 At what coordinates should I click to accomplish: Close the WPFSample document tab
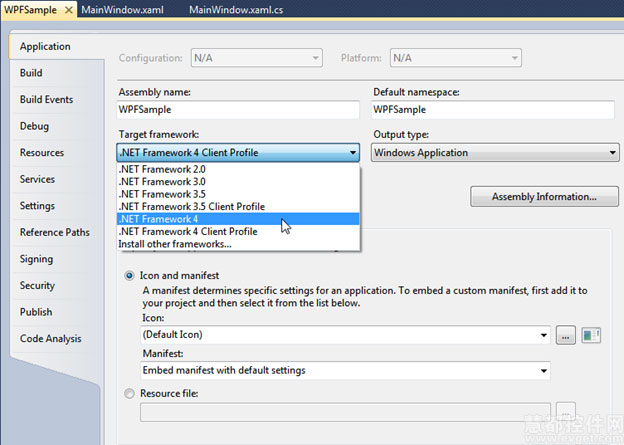68,10
